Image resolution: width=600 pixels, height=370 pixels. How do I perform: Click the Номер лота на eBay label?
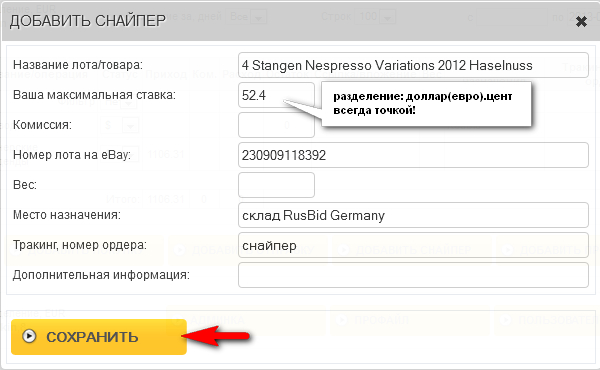point(72,155)
